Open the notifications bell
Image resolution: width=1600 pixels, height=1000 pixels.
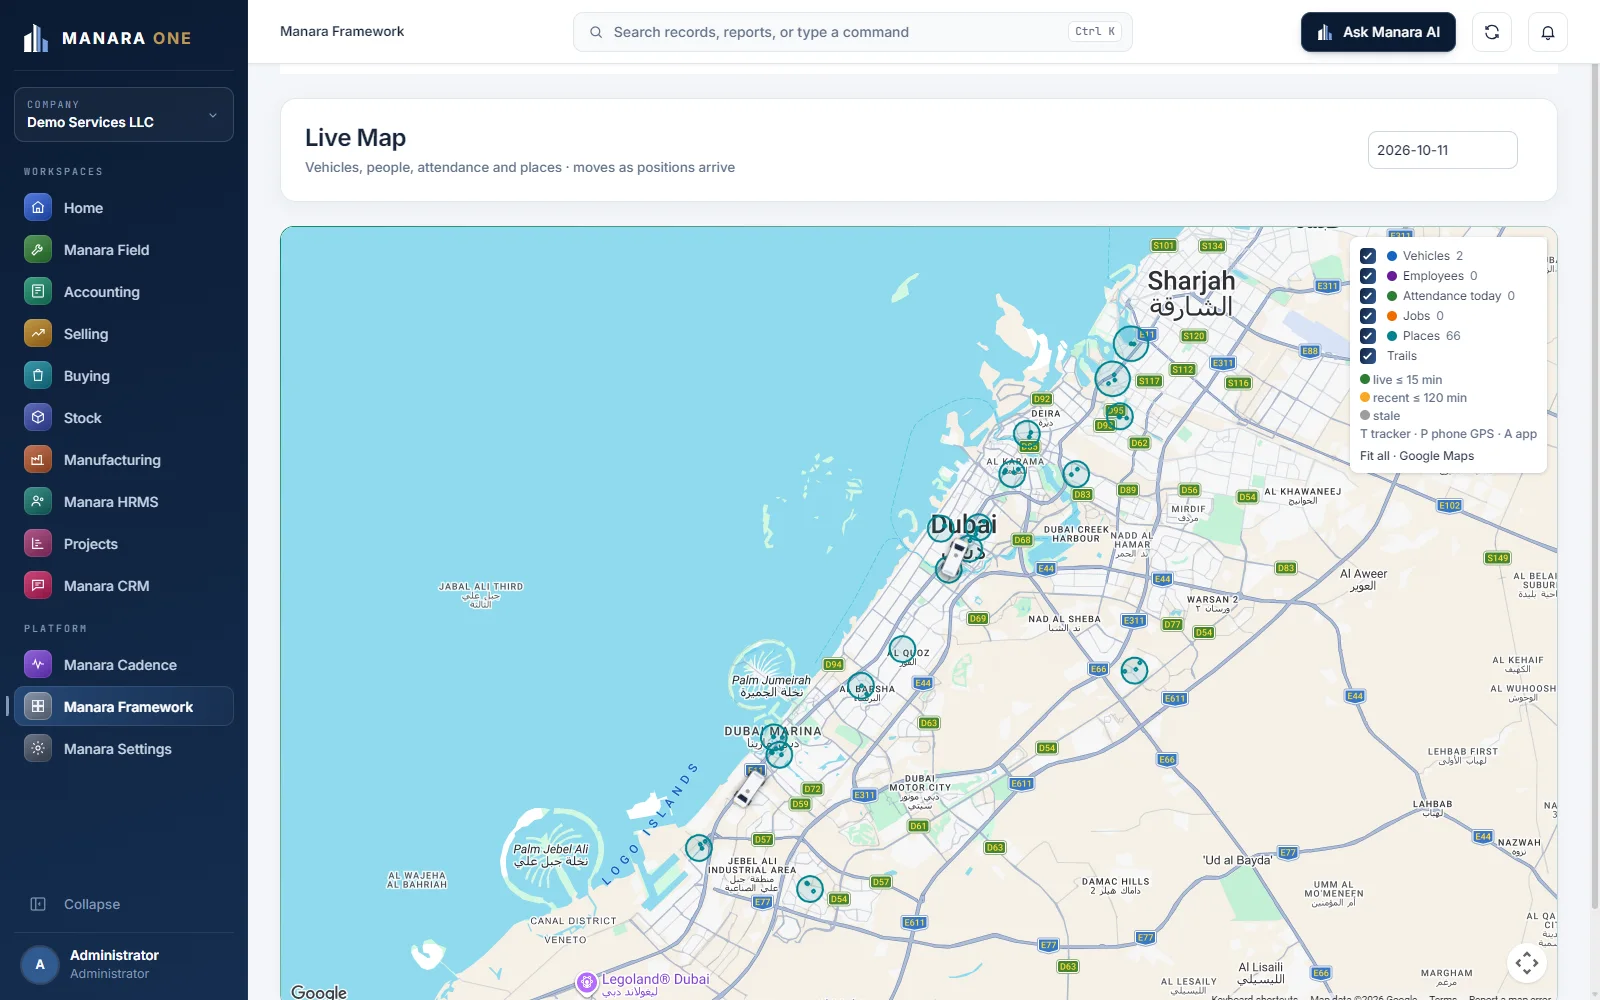point(1548,32)
